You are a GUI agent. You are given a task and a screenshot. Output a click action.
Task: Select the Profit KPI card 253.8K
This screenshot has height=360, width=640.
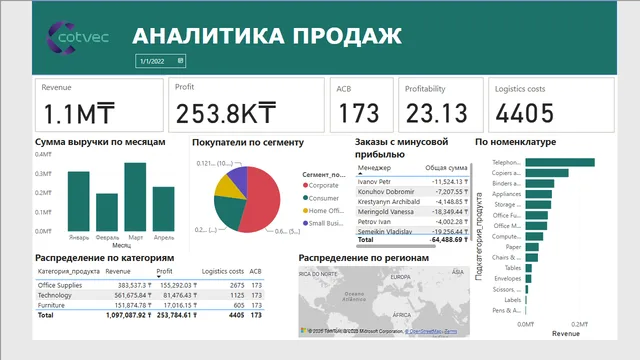(247, 105)
